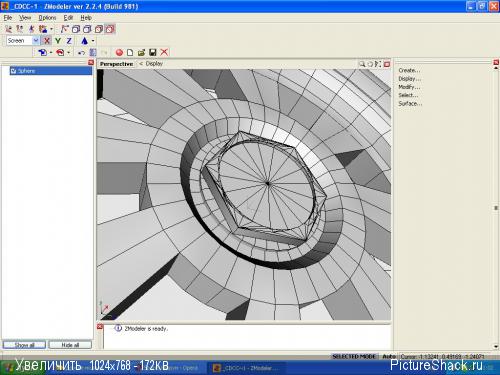
Task: Maximize the Perspective viewport
Action: click(387, 64)
